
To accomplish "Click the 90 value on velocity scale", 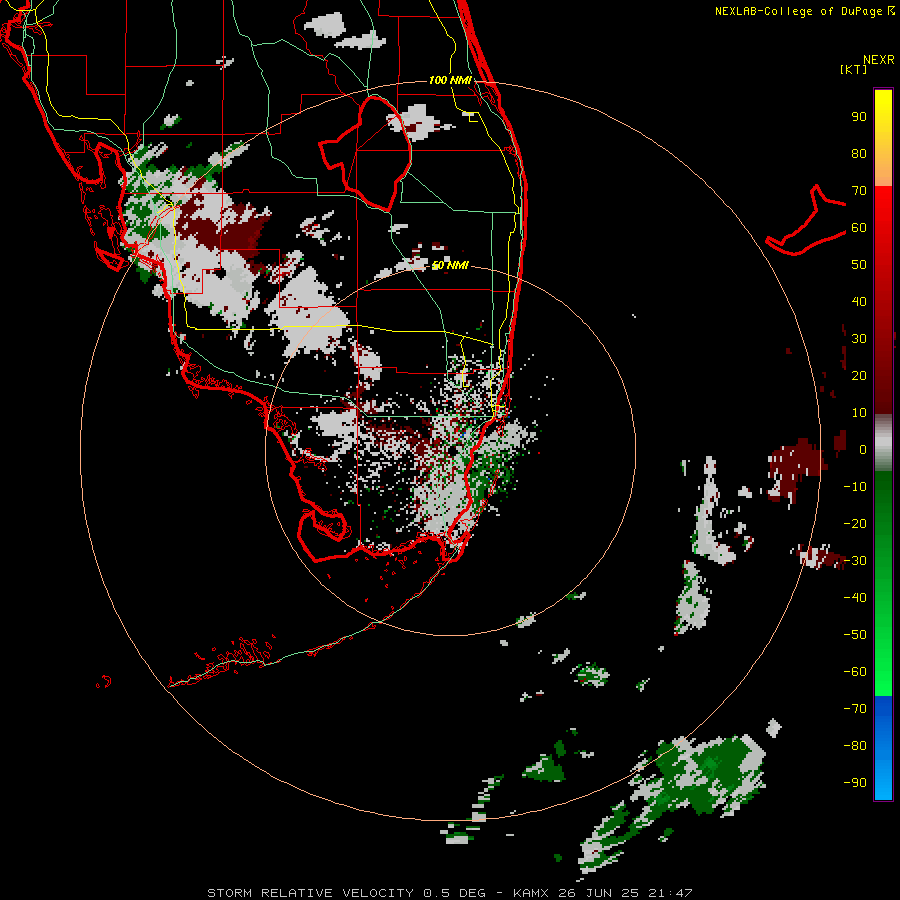I will [859, 117].
